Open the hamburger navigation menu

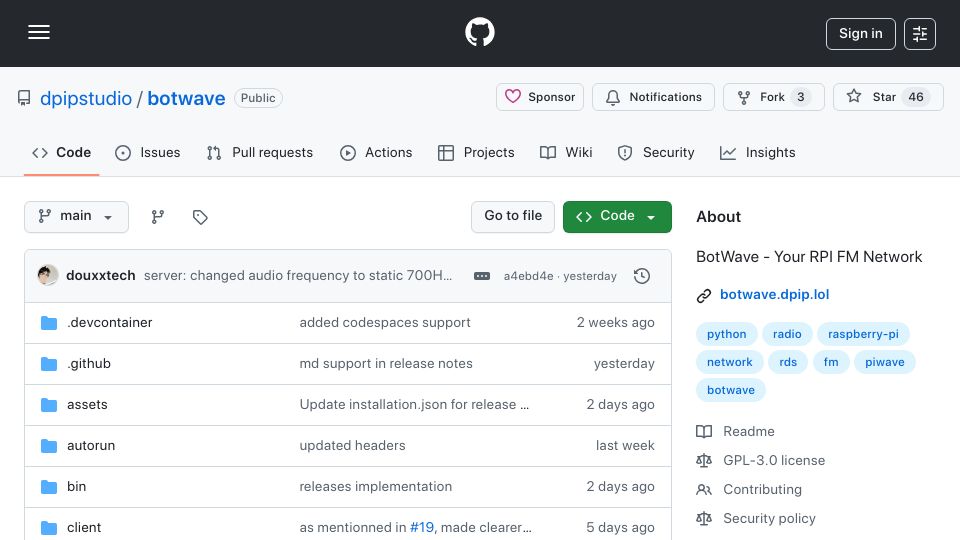point(39,32)
